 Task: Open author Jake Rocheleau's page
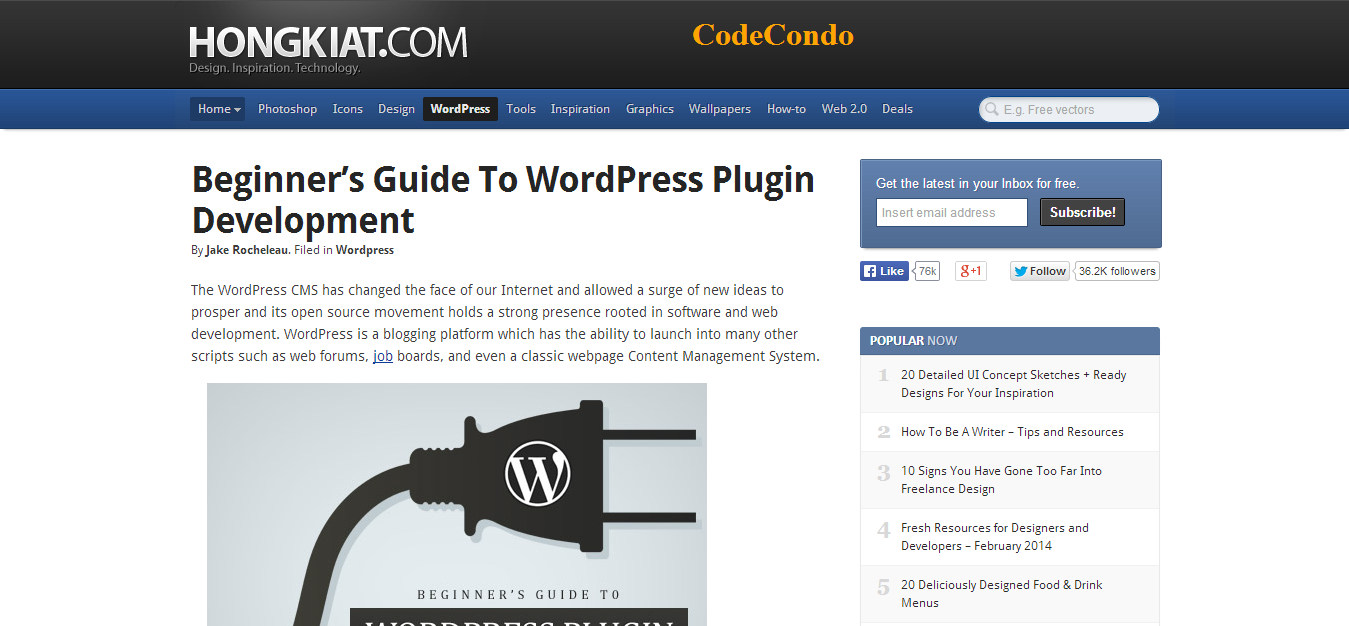point(247,250)
